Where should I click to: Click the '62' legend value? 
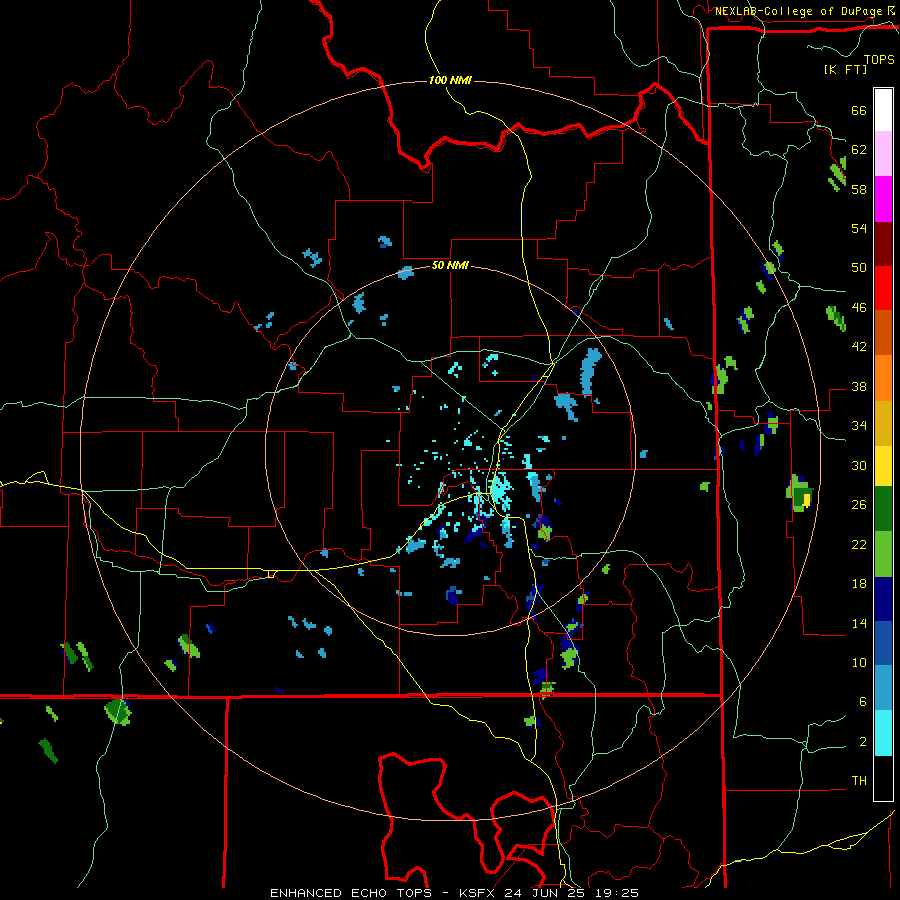pyautogui.click(x=859, y=150)
